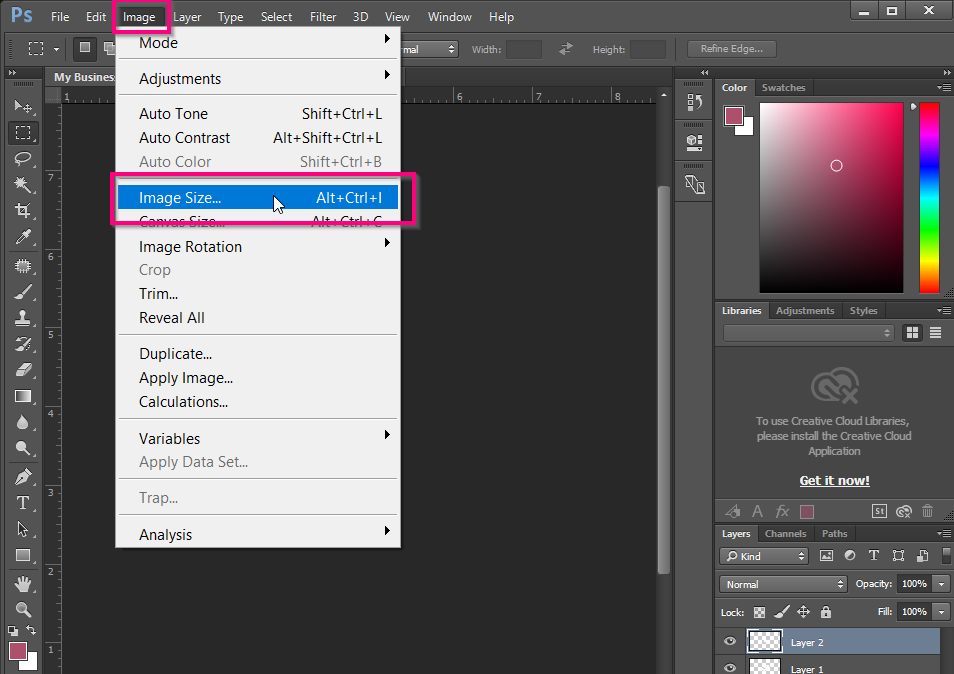Toggle Lock transparent pixels
The height and width of the screenshot is (674, 954).
757,612
